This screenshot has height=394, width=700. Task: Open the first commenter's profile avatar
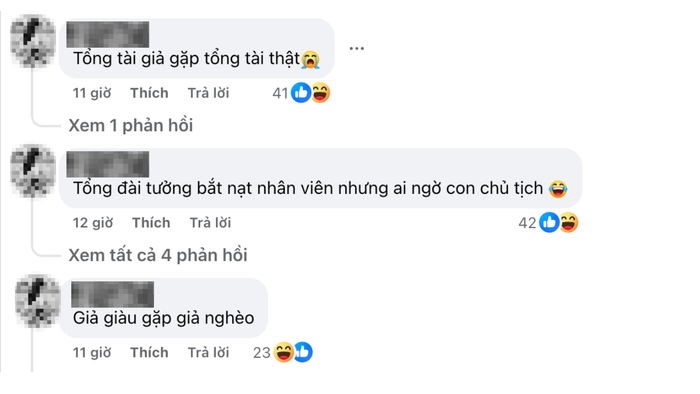33,41
